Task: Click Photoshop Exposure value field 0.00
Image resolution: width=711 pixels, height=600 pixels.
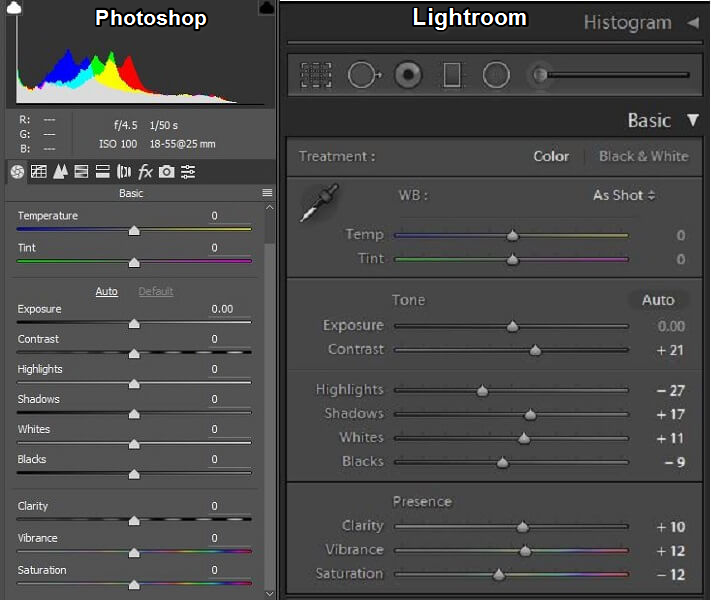Action: point(229,309)
